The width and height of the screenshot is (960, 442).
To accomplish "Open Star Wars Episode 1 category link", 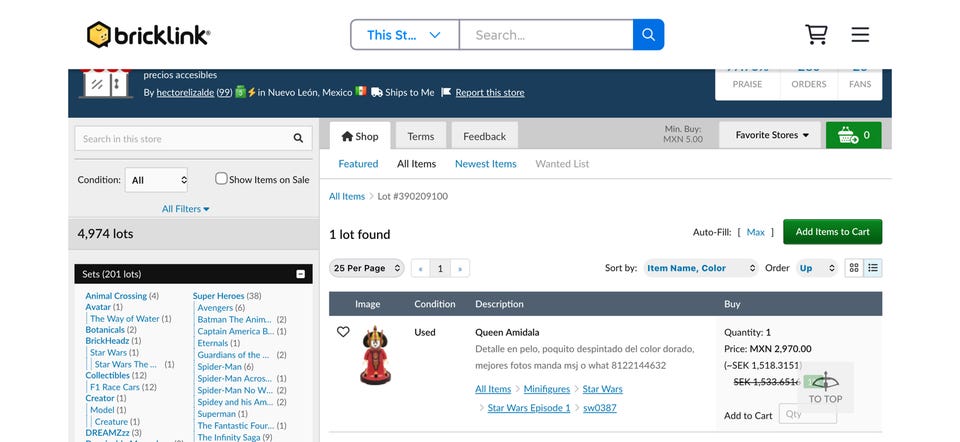I will point(529,408).
